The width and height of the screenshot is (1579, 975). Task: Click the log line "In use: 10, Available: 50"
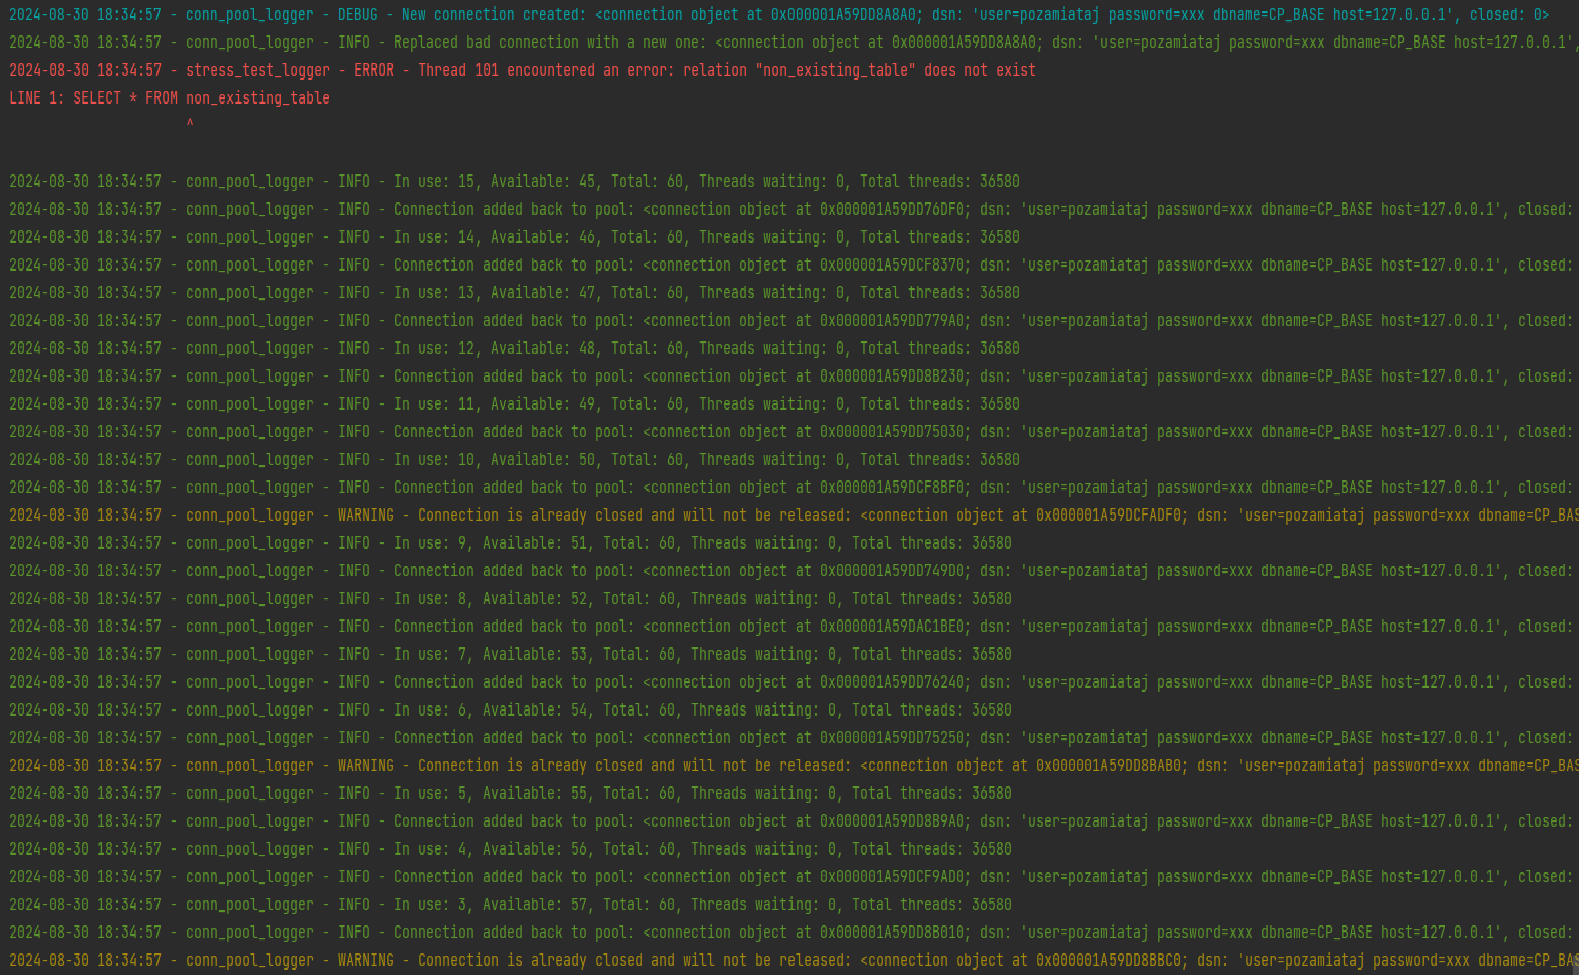[514, 460]
